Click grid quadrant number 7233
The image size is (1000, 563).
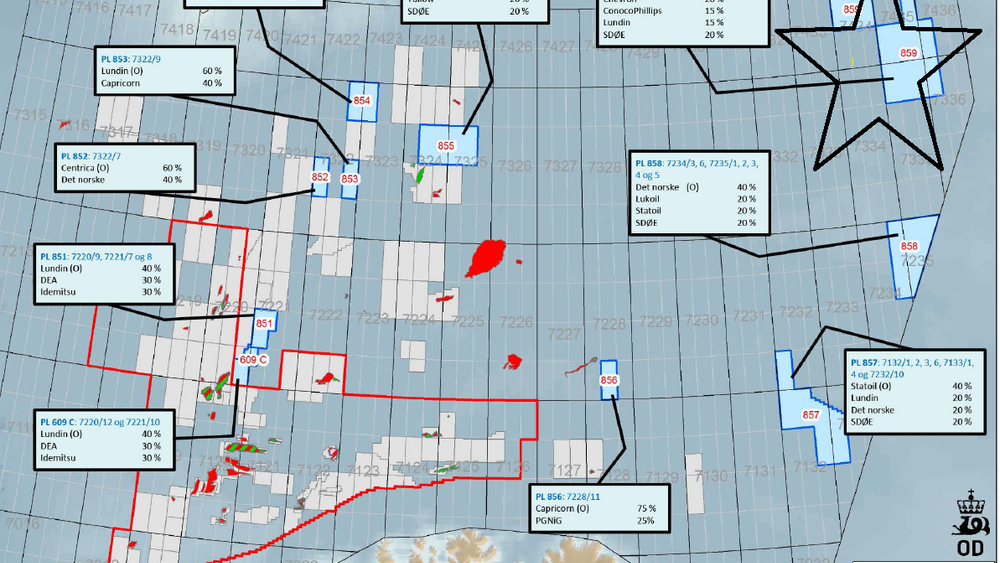[x=842, y=307]
